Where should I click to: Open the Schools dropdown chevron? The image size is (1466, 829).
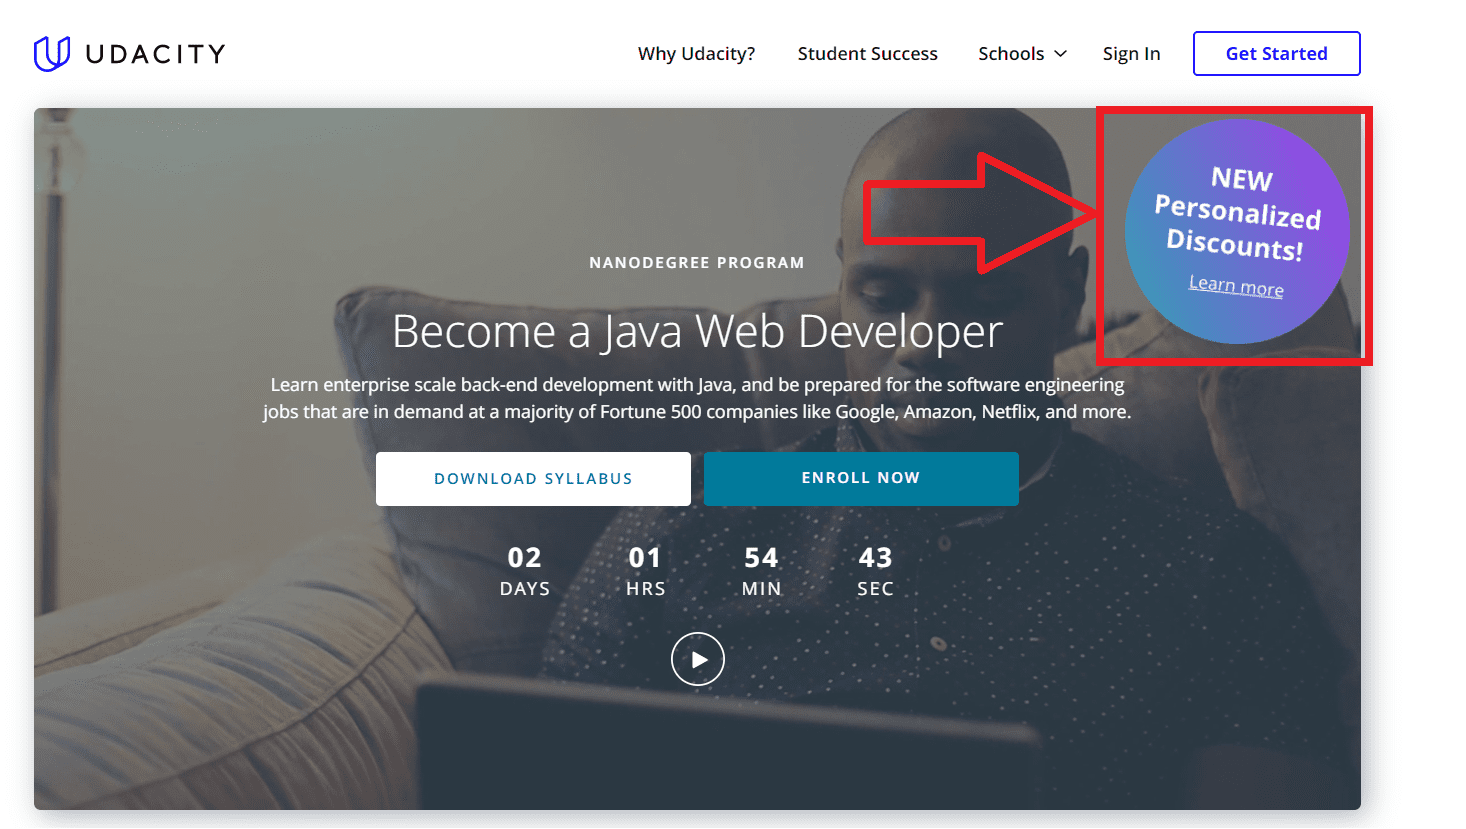(1062, 54)
